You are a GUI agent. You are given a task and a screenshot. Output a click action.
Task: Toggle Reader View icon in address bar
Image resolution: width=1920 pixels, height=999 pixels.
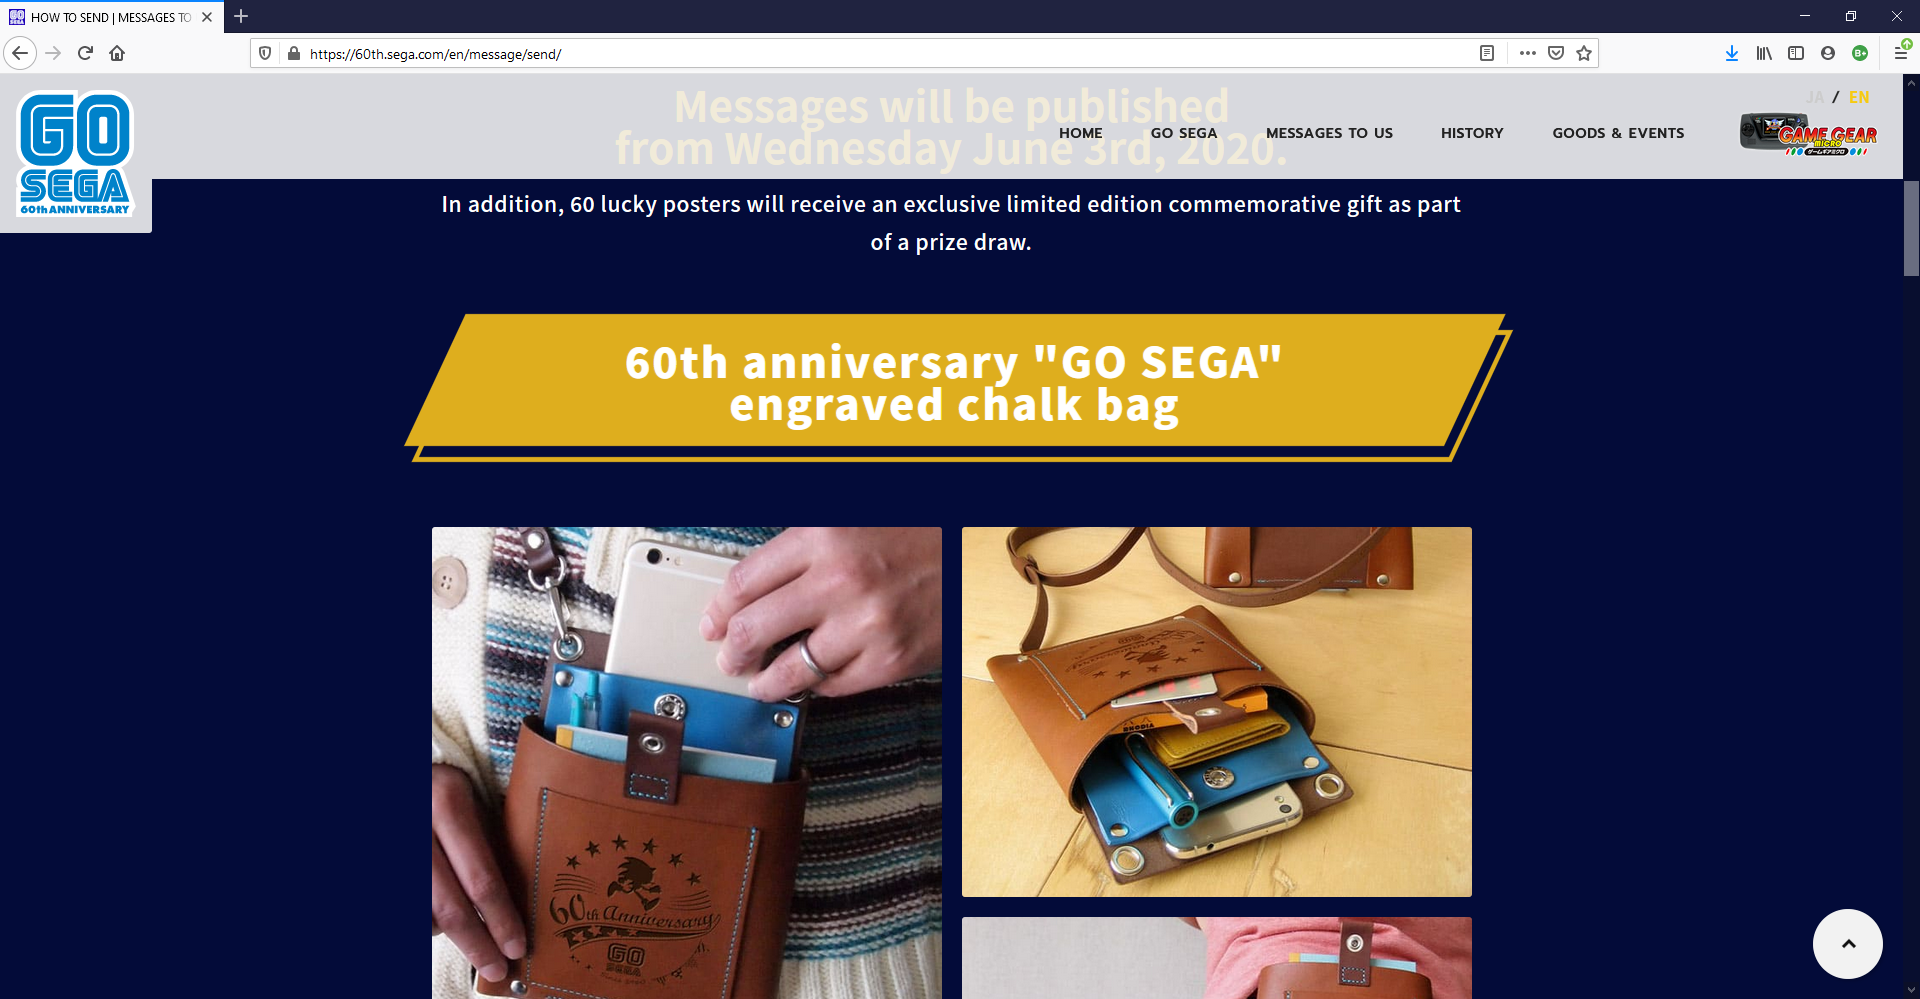pyautogui.click(x=1487, y=53)
